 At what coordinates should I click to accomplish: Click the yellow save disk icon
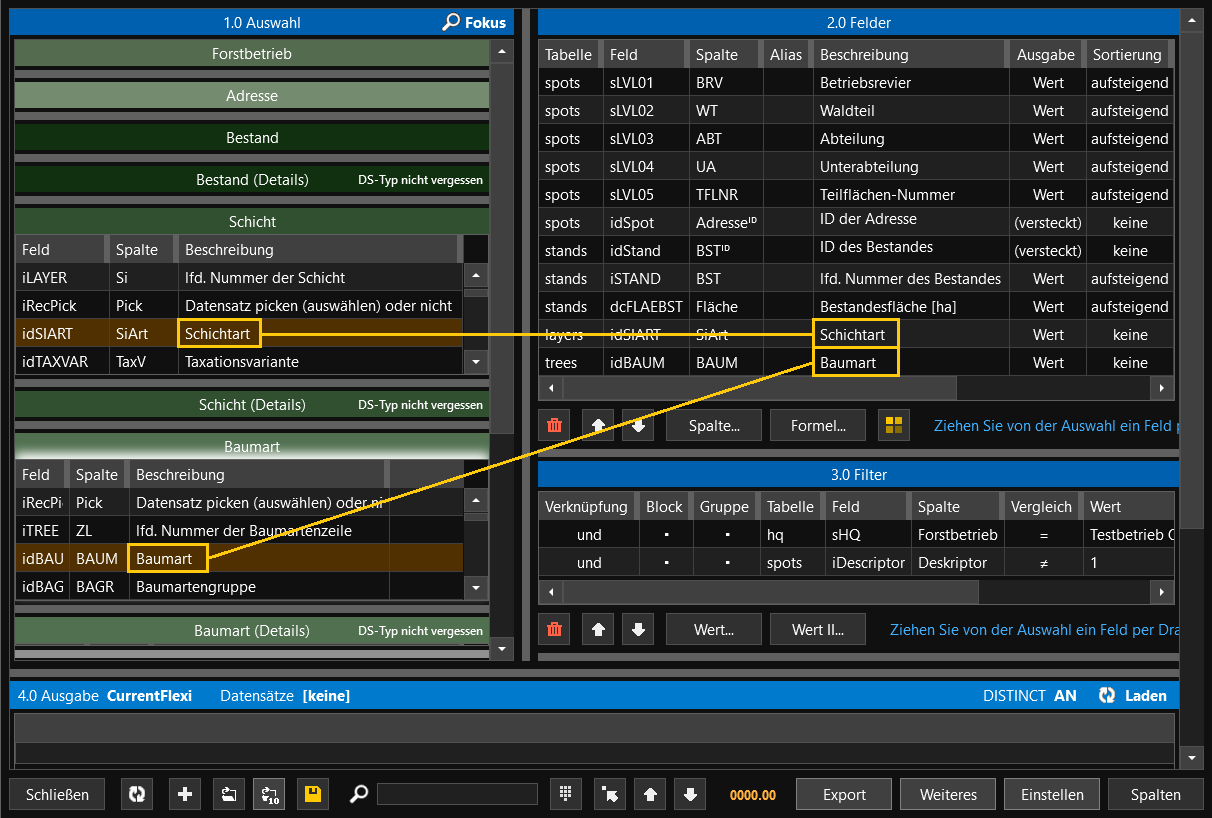pos(312,794)
